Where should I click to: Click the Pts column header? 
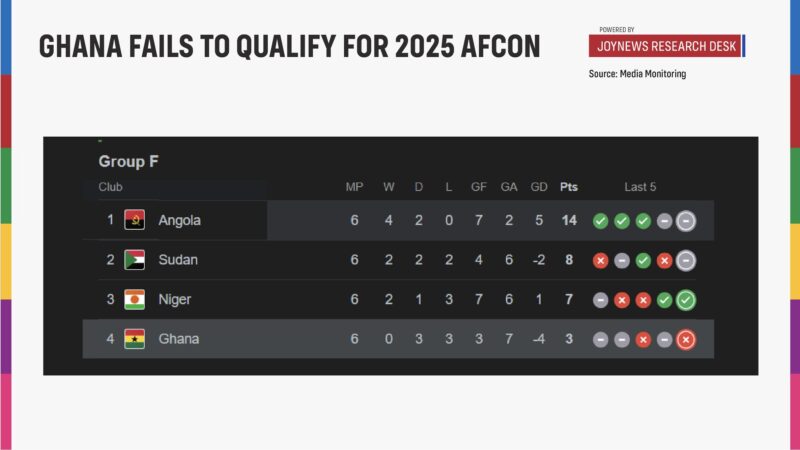[569, 187]
